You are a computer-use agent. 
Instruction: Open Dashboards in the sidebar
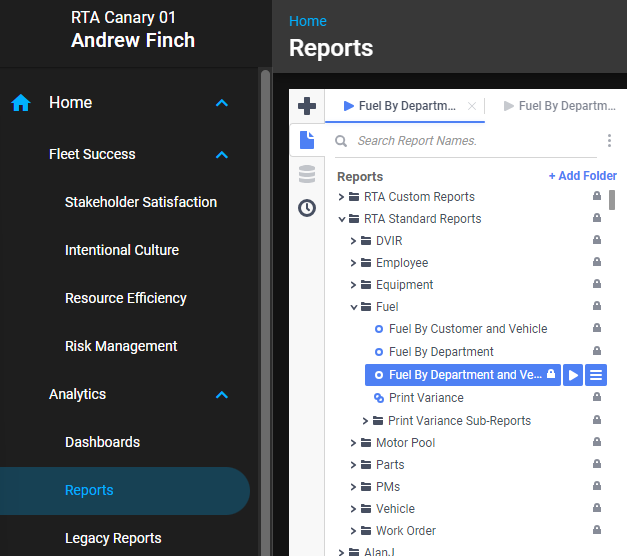102,442
